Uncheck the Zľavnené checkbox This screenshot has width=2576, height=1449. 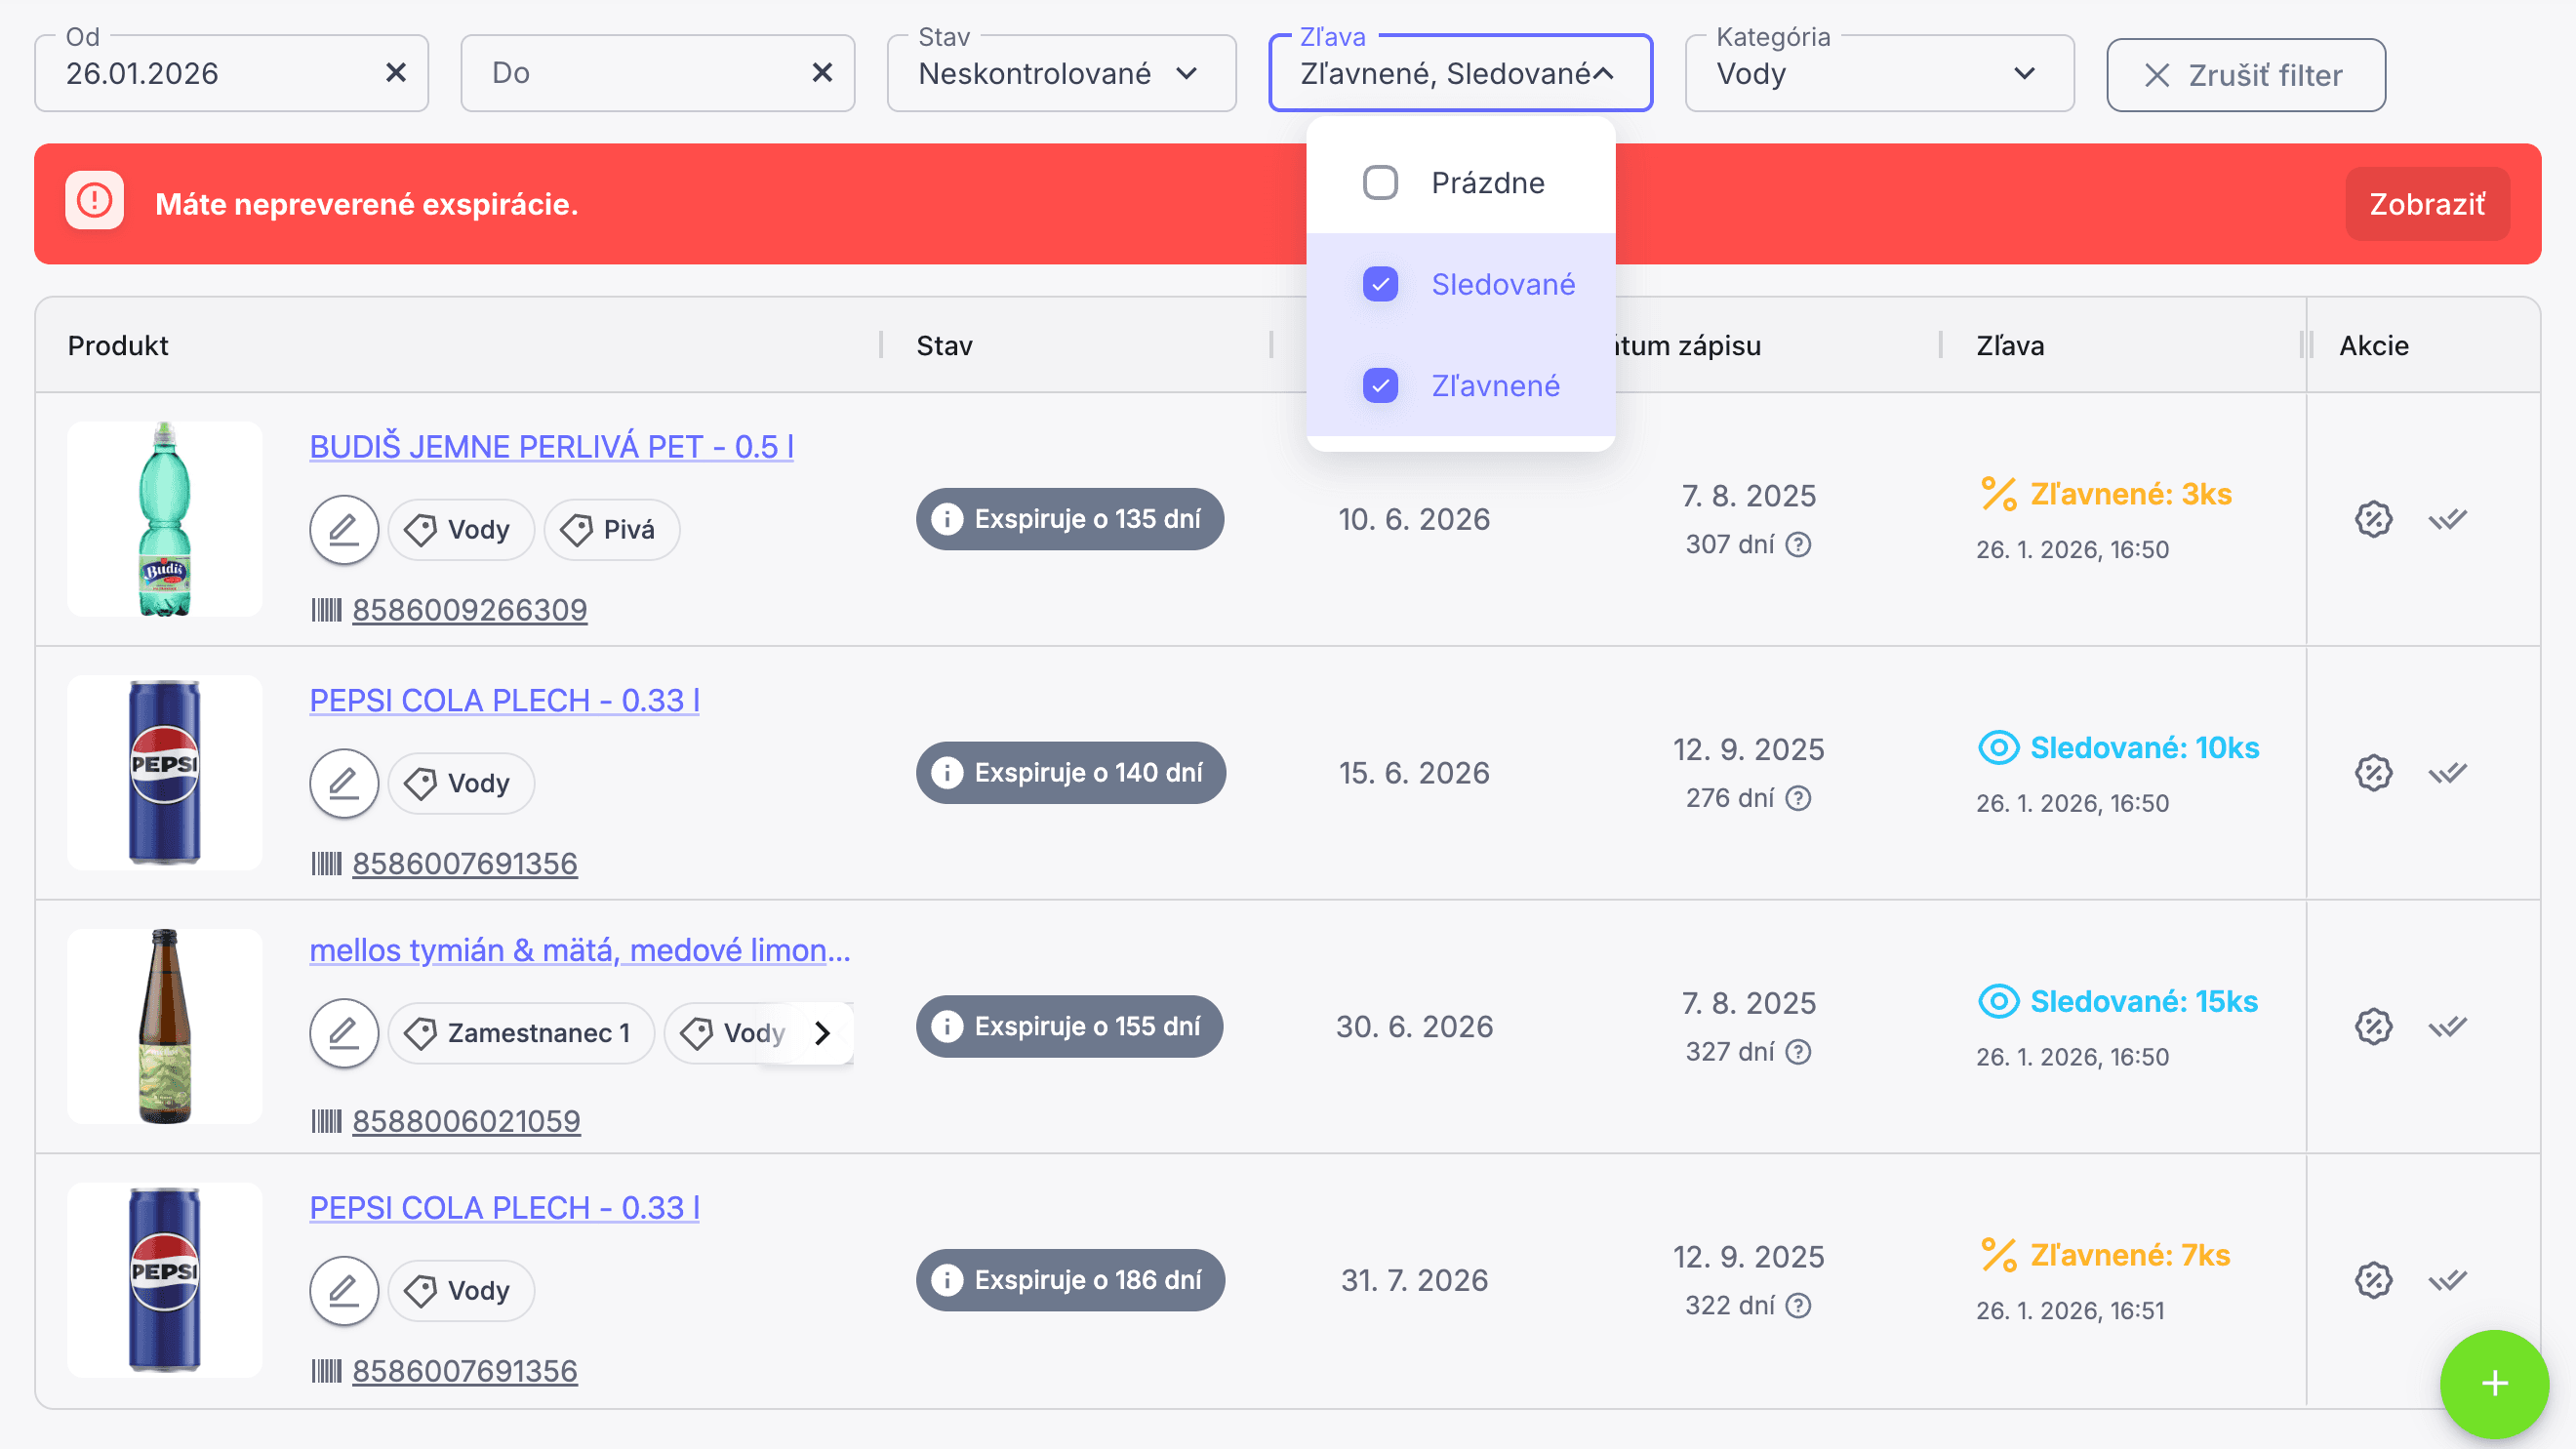coord(1380,386)
